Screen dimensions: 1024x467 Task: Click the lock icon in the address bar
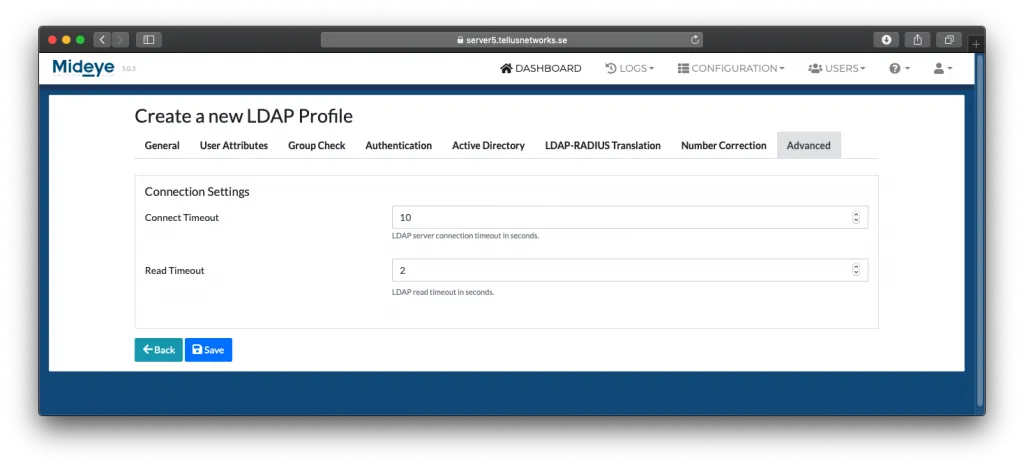pyautogui.click(x=460, y=40)
